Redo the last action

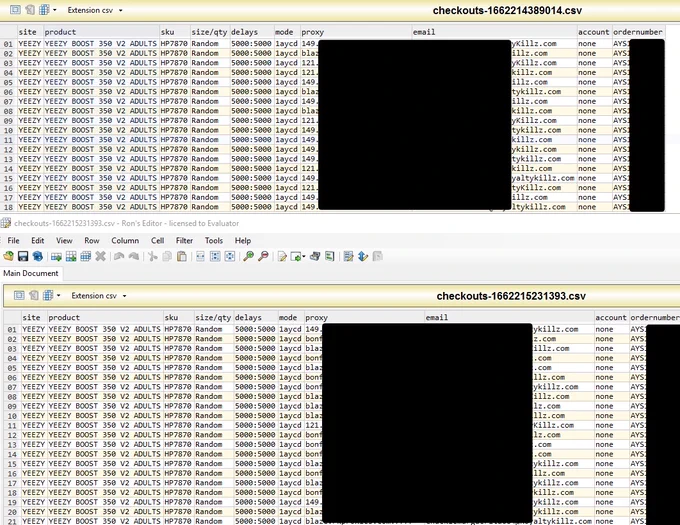pyautogui.click(x=134, y=256)
